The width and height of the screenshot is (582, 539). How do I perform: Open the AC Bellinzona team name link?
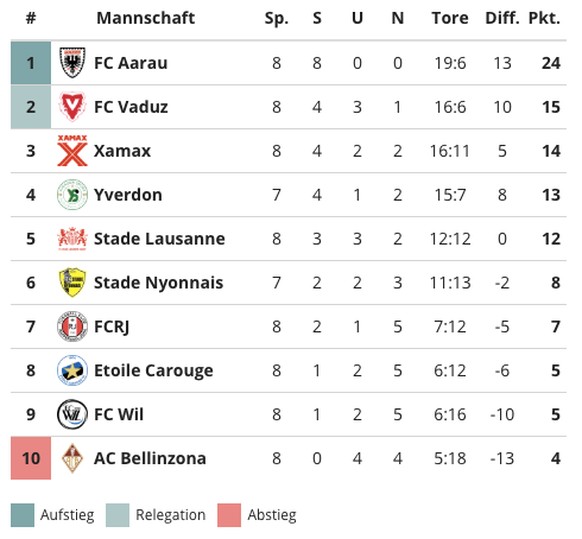click(x=150, y=458)
